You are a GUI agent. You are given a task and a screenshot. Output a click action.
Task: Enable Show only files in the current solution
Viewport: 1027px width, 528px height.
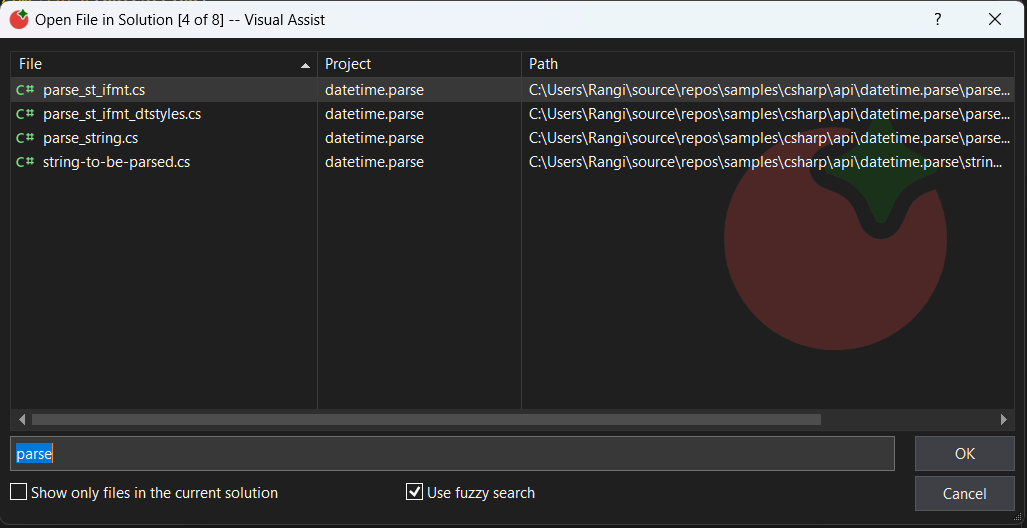(18, 492)
